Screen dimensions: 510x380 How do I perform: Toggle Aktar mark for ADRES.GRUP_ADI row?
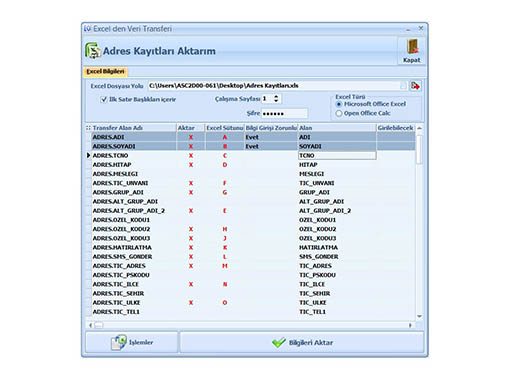[x=191, y=192]
